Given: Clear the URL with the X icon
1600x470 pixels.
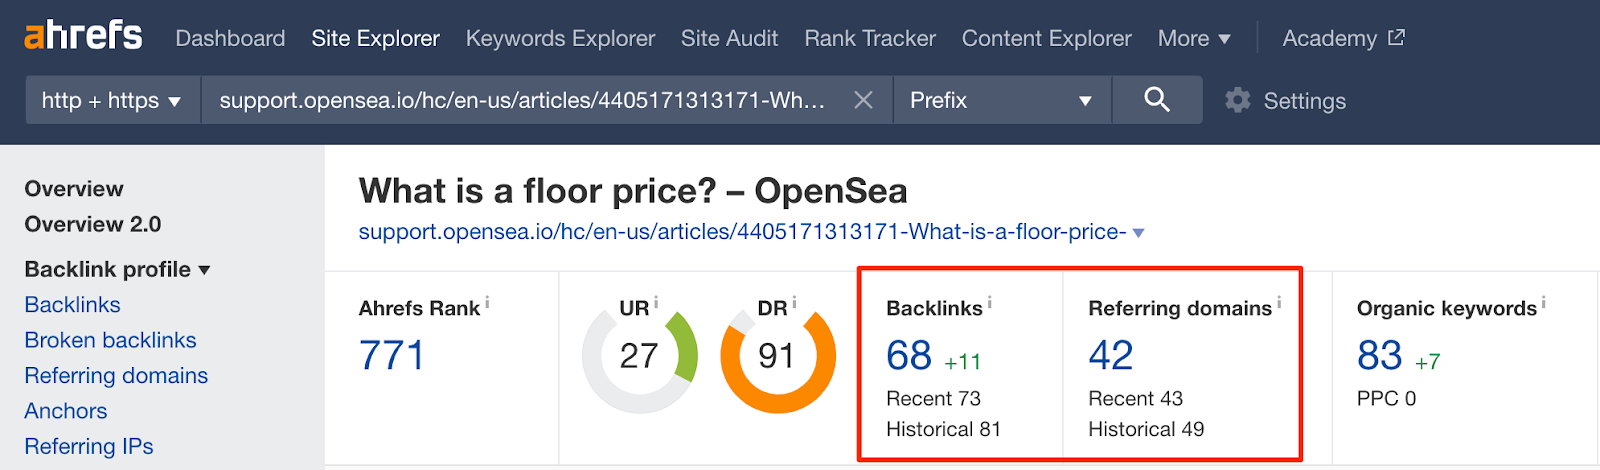Looking at the screenshot, I should tap(863, 100).
